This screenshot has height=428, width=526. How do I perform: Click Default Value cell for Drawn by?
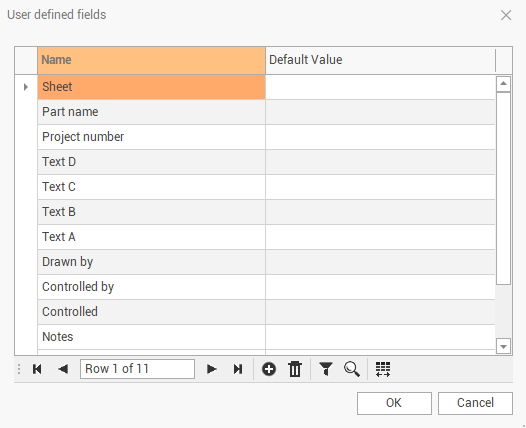380,262
